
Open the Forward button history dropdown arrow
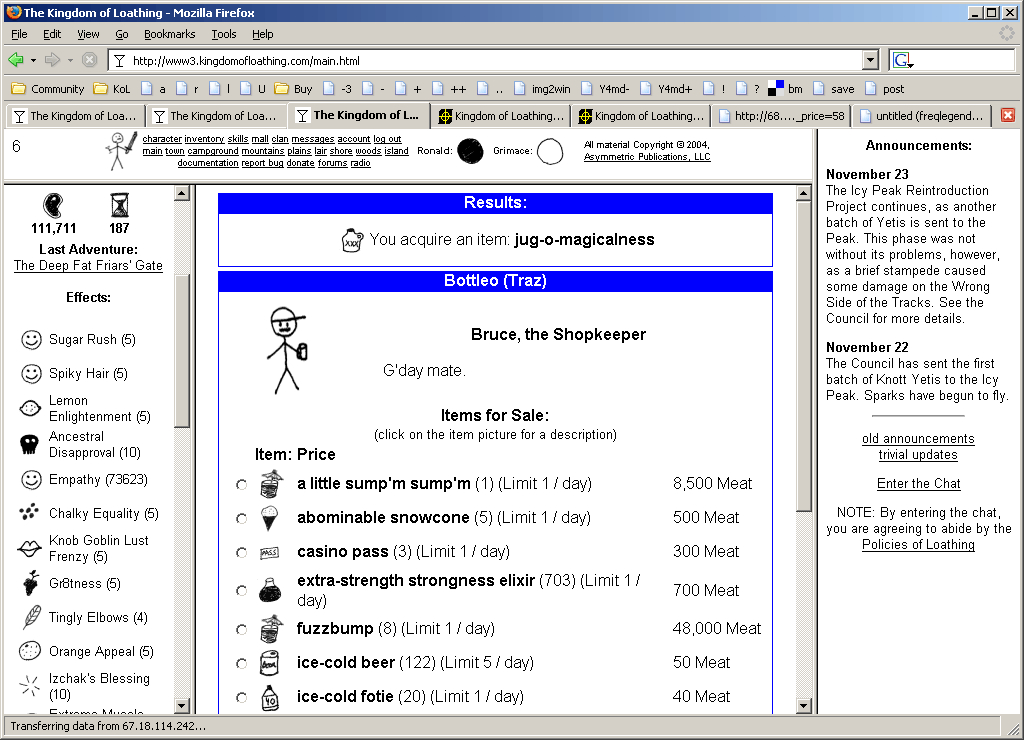coord(70,61)
